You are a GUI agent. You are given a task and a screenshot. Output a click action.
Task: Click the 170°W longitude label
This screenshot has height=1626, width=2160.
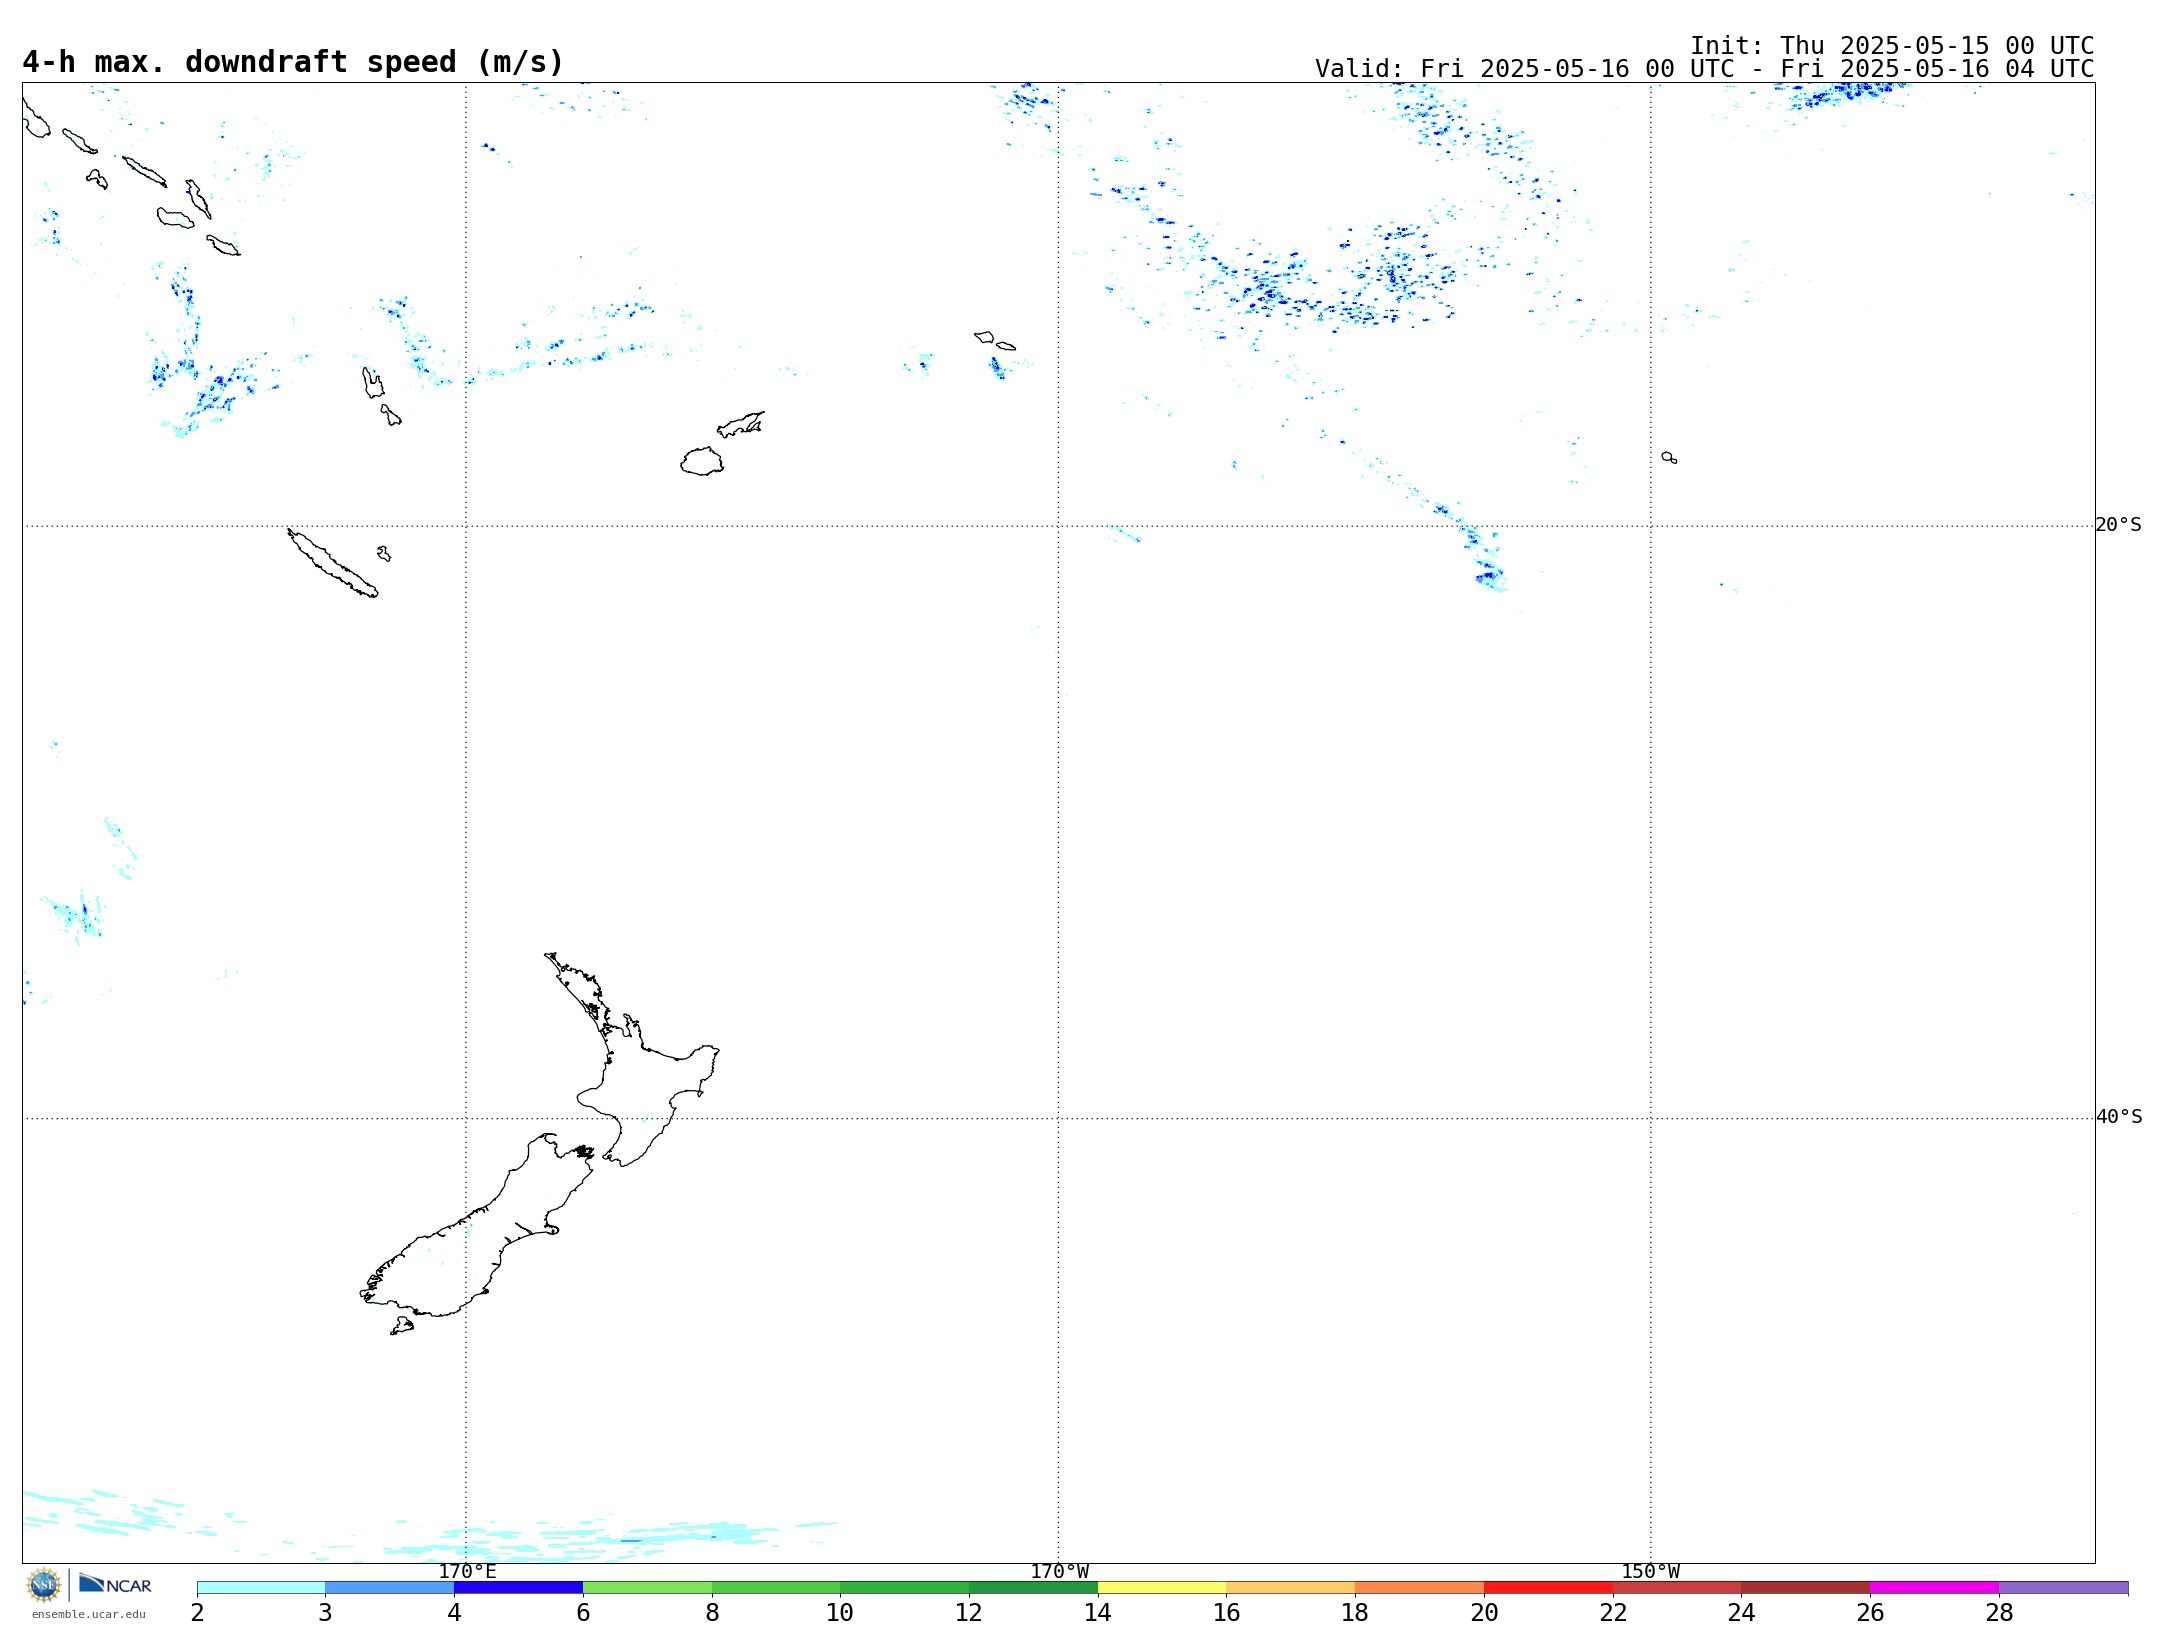[1059, 1572]
